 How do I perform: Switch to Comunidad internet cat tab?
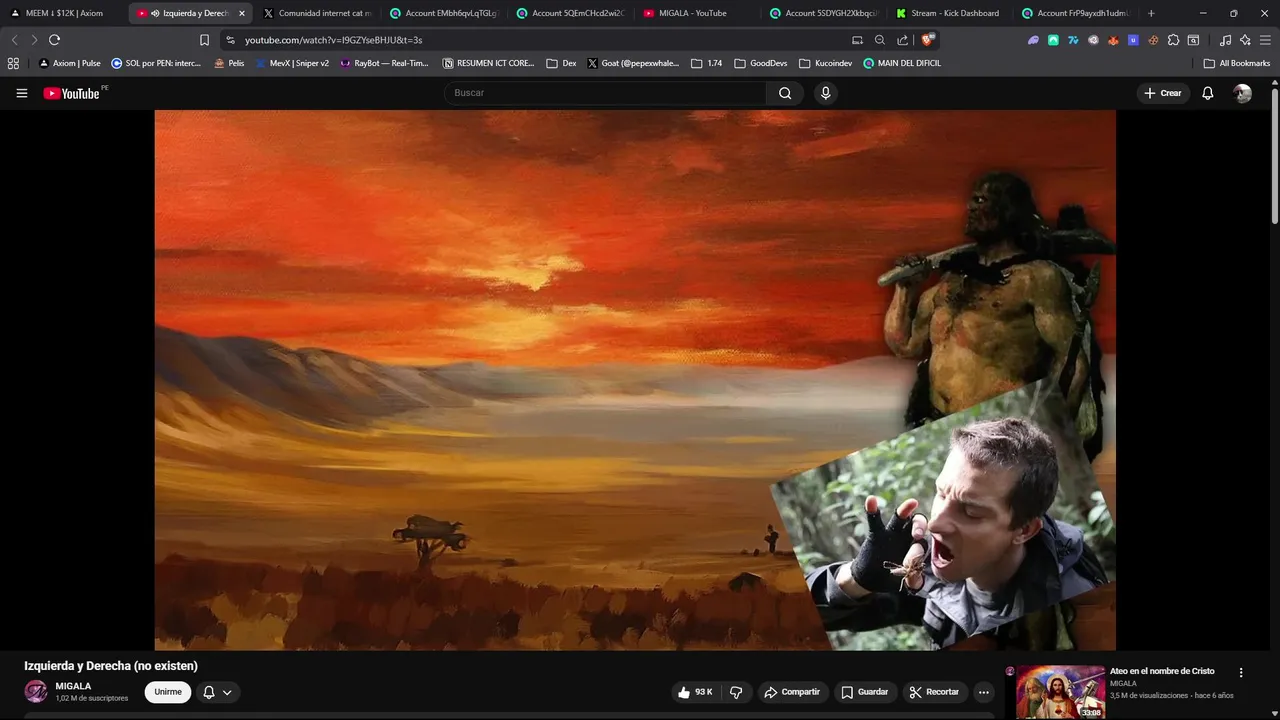[x=318, y=13]
